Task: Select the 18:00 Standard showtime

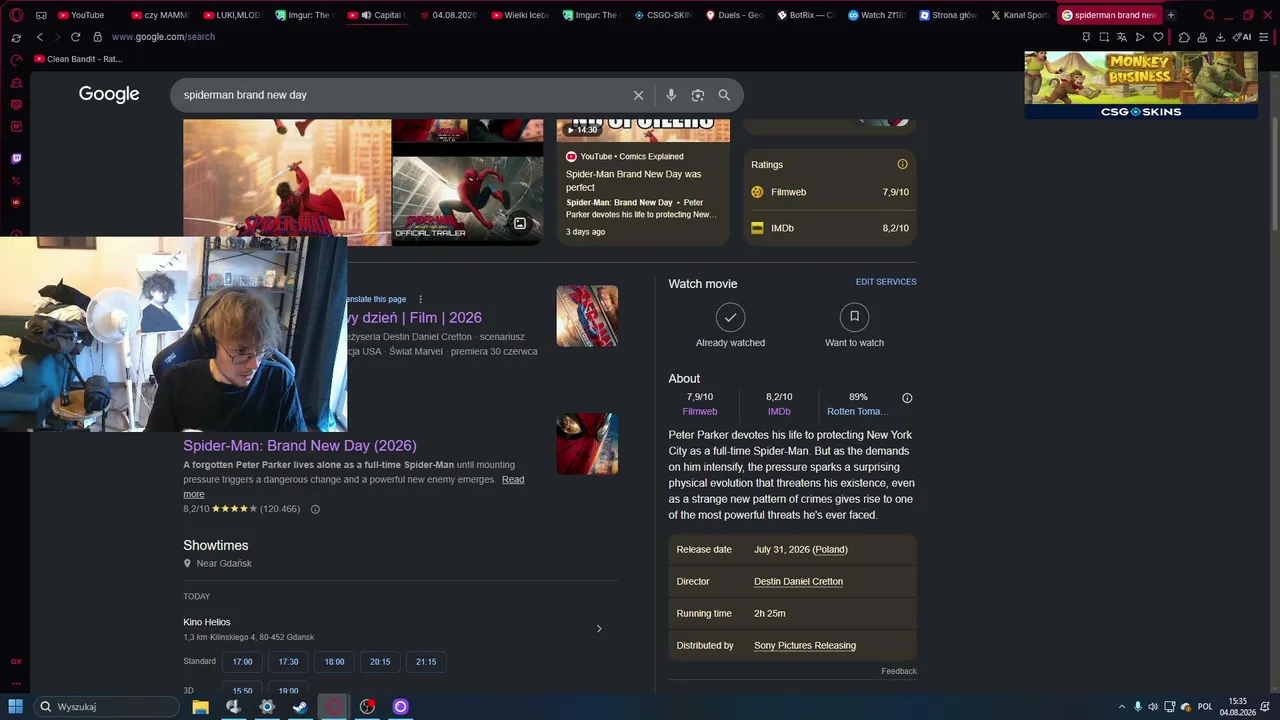Action: pyautogui.click(x=334, y=662)
